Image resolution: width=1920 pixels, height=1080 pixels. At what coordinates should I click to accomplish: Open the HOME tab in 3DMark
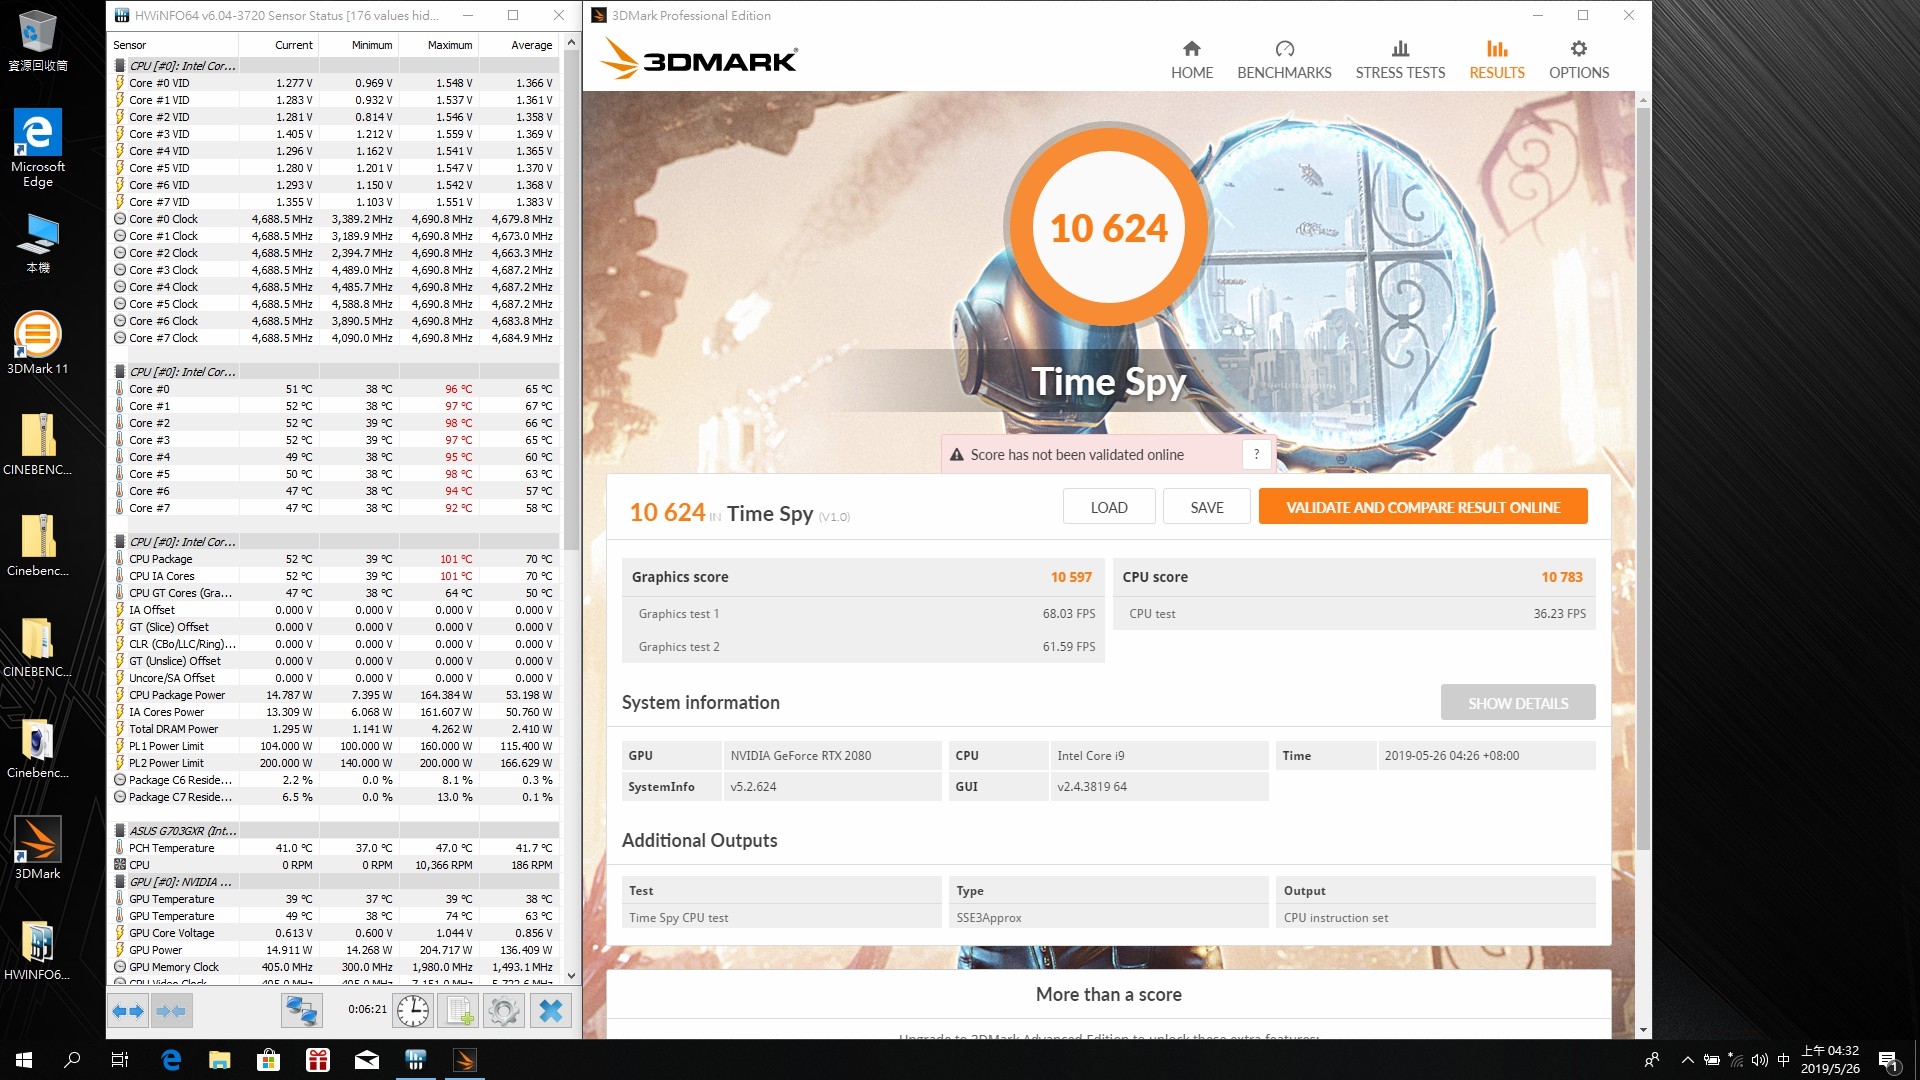pos(1192,60)
